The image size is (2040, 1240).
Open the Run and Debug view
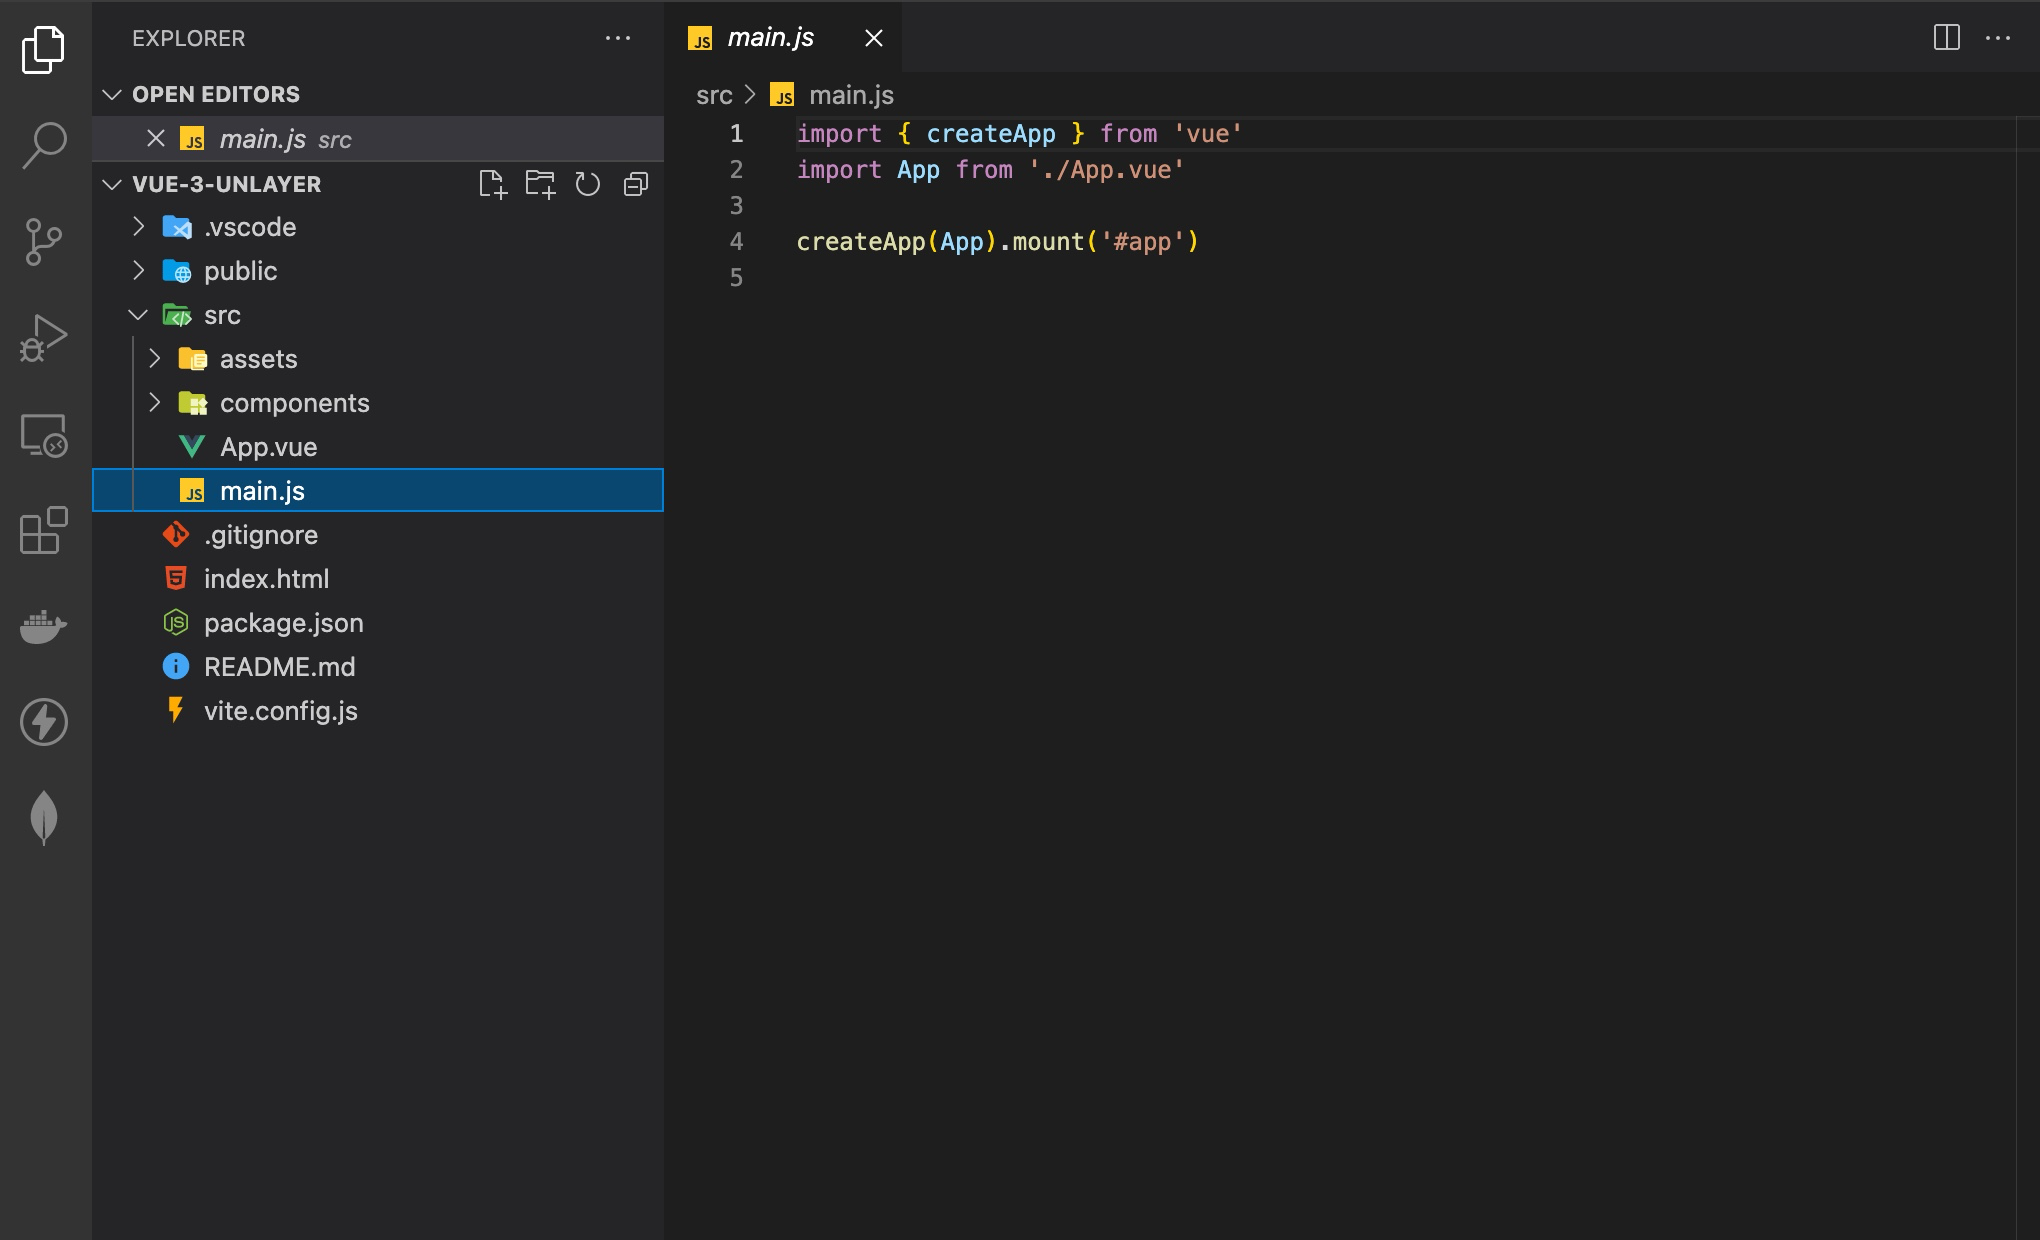(43, 338)
